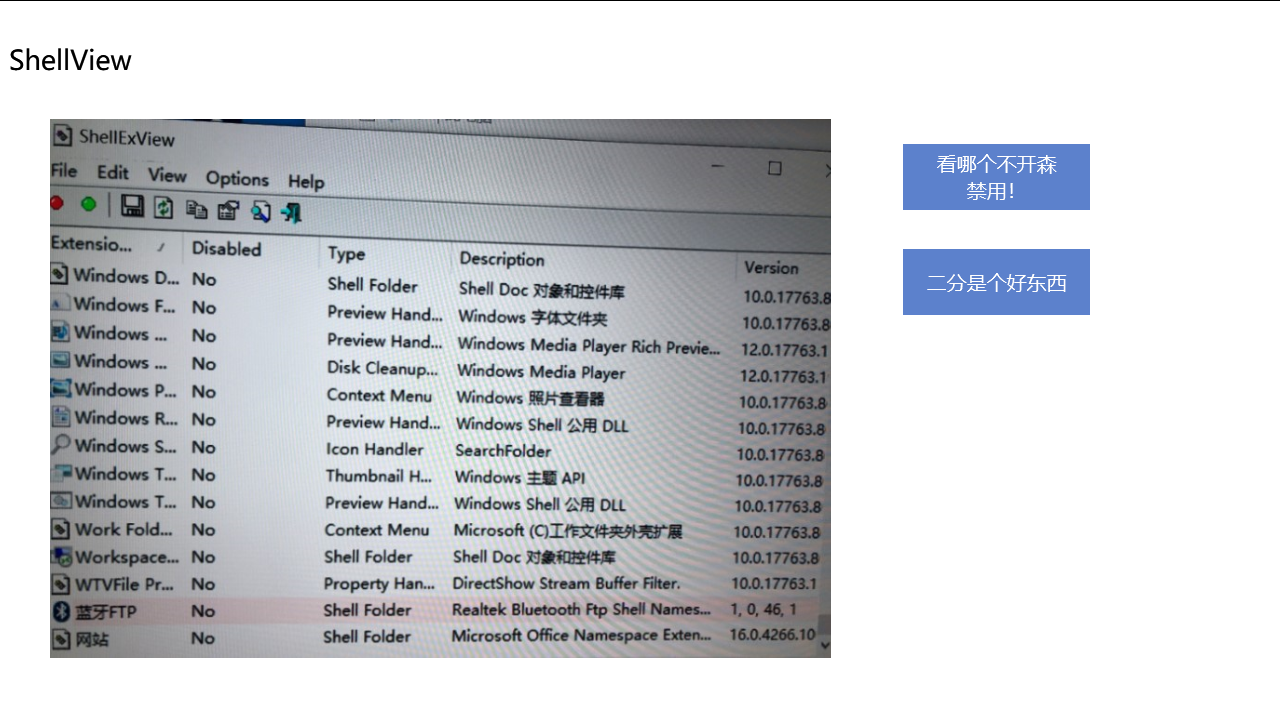
Task: Sort by the Type column header
Action: pyautogui.click(x=346, y=254)
